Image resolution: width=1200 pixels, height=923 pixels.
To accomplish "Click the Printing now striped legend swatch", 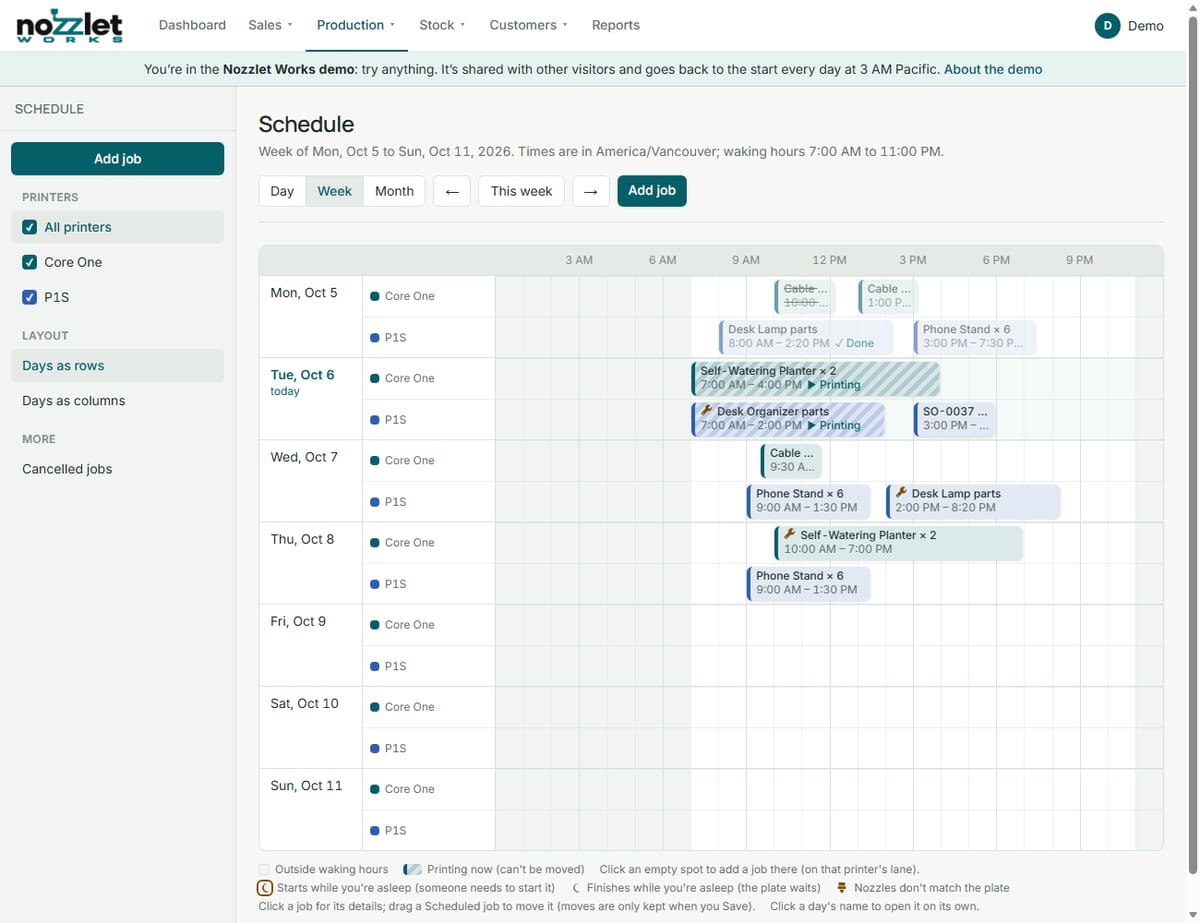I will (x=412, y=870).
